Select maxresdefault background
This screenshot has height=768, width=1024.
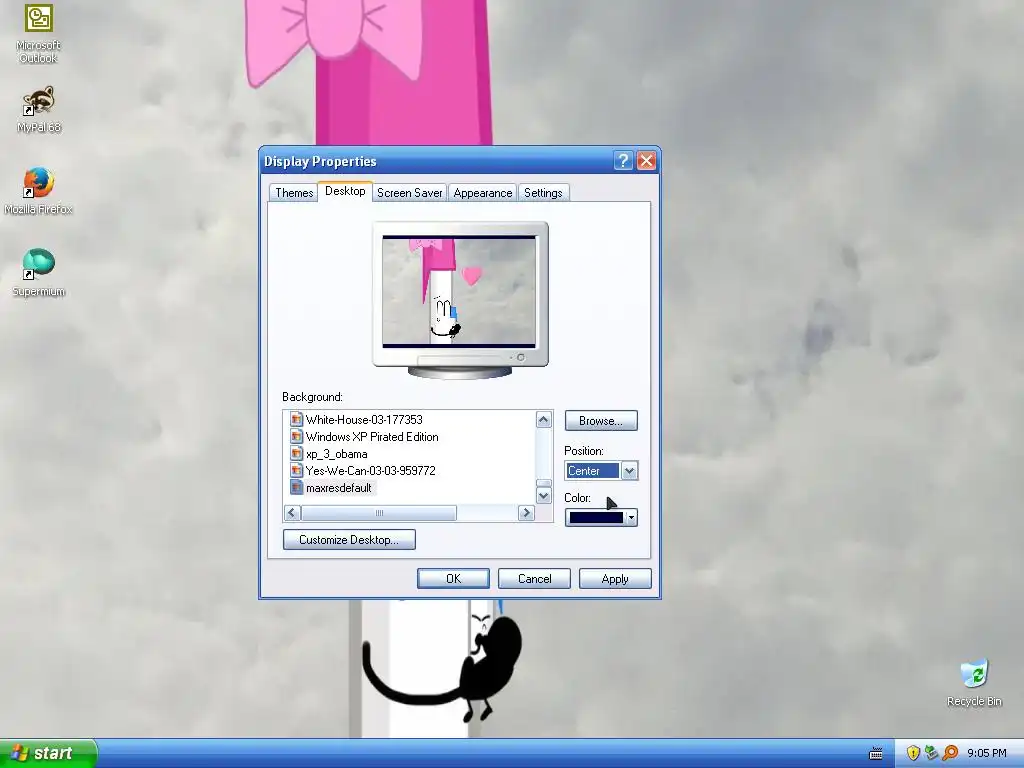click(339, 487)
